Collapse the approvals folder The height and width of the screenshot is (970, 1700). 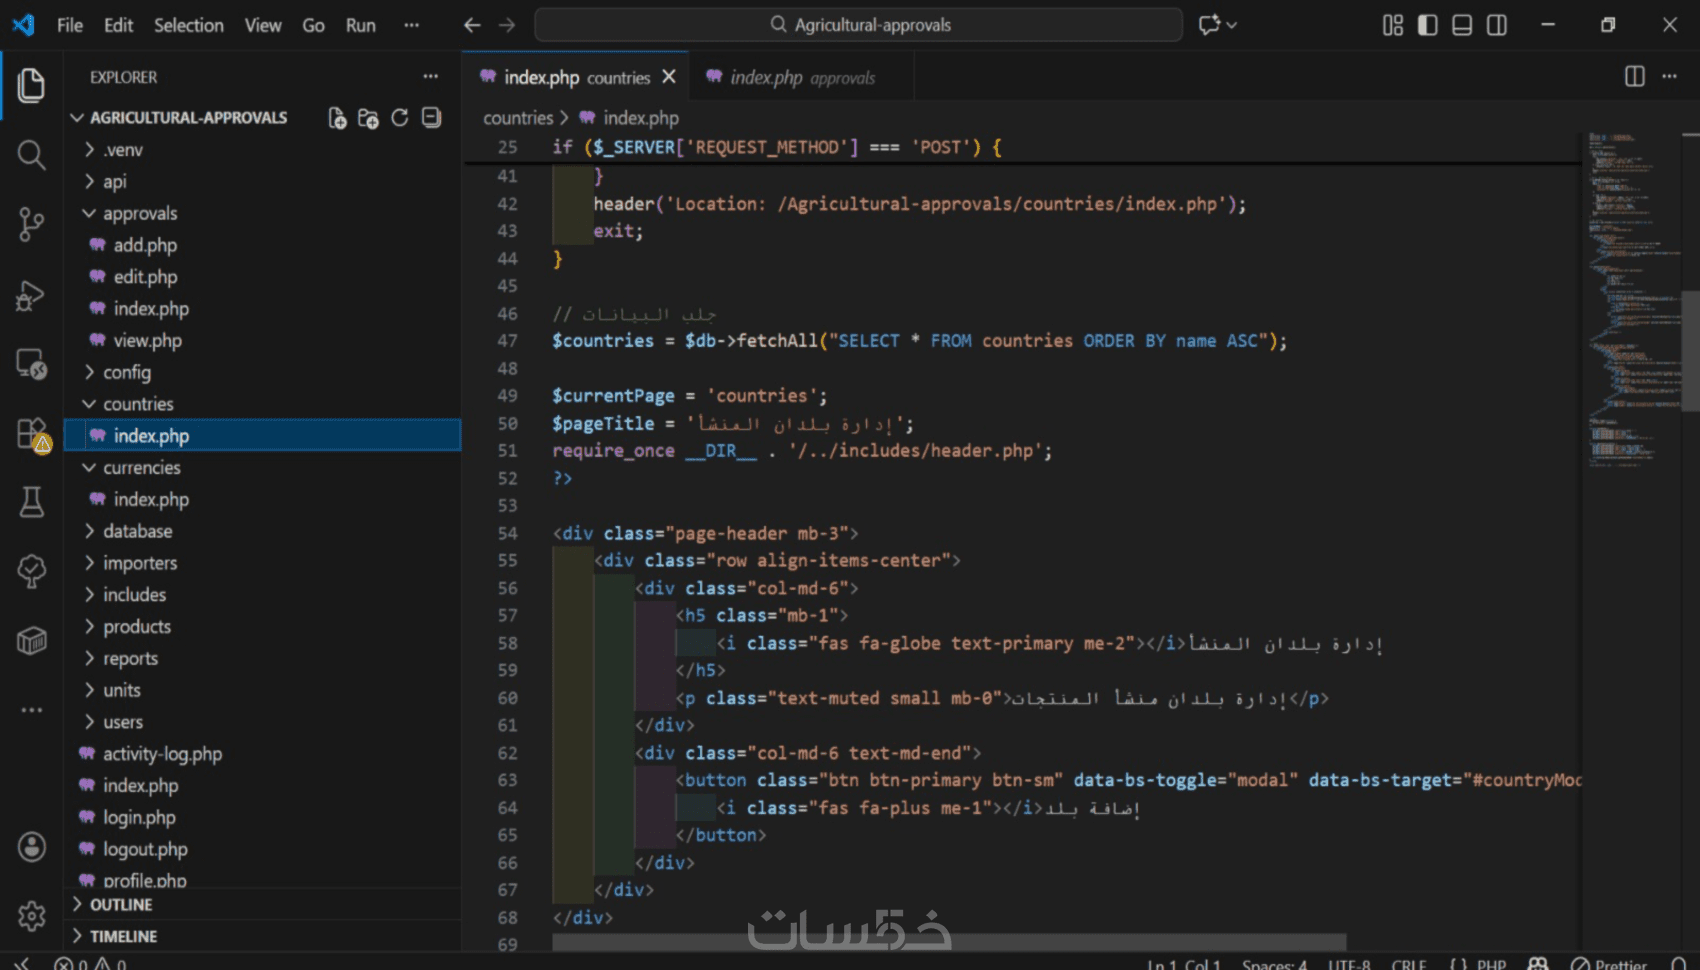(x=139, y=213)
